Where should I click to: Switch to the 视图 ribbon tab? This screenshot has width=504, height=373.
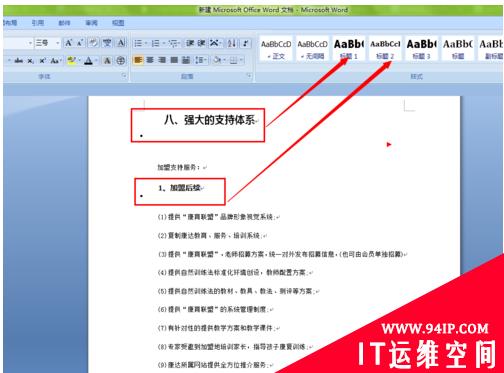point(118,23)
